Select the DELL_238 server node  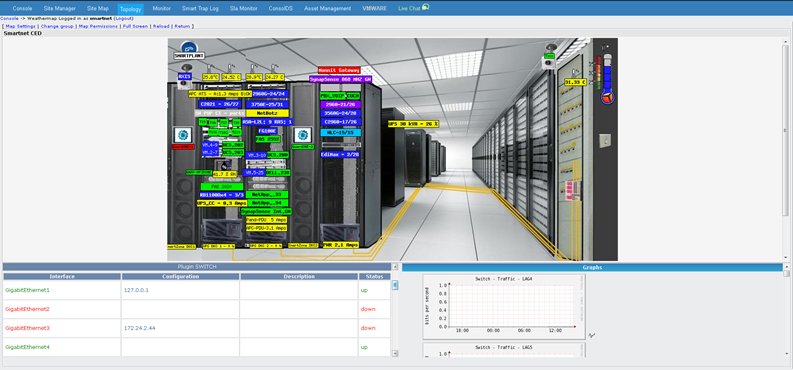(278, 173)
